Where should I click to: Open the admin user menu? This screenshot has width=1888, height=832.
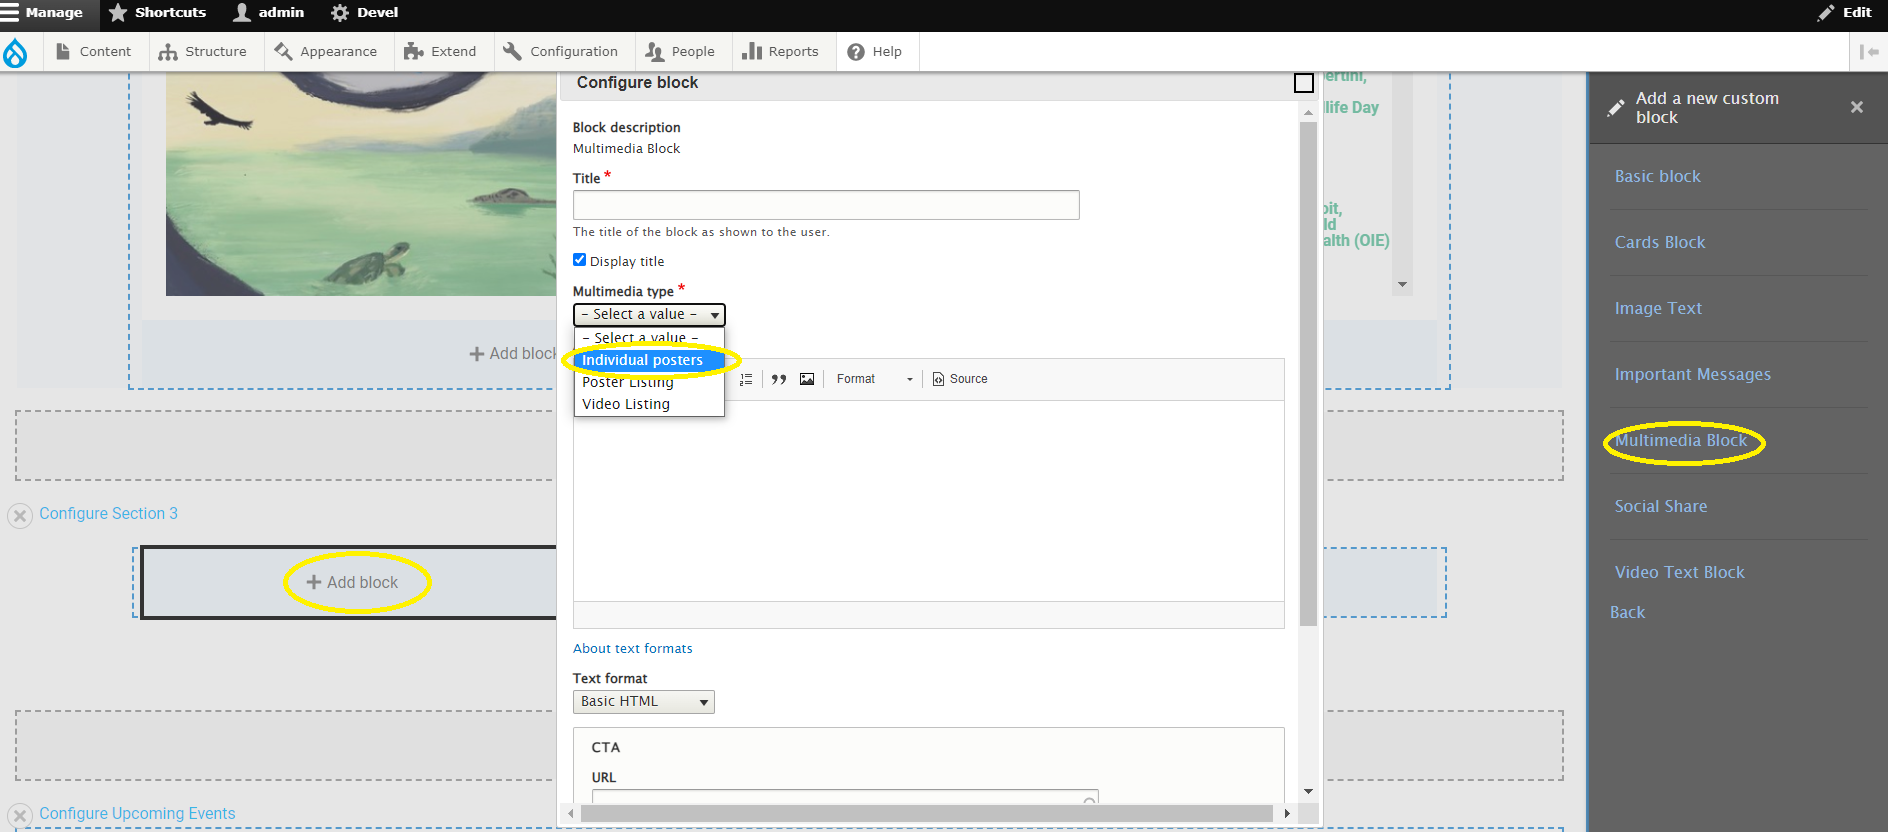pos(269,13)
